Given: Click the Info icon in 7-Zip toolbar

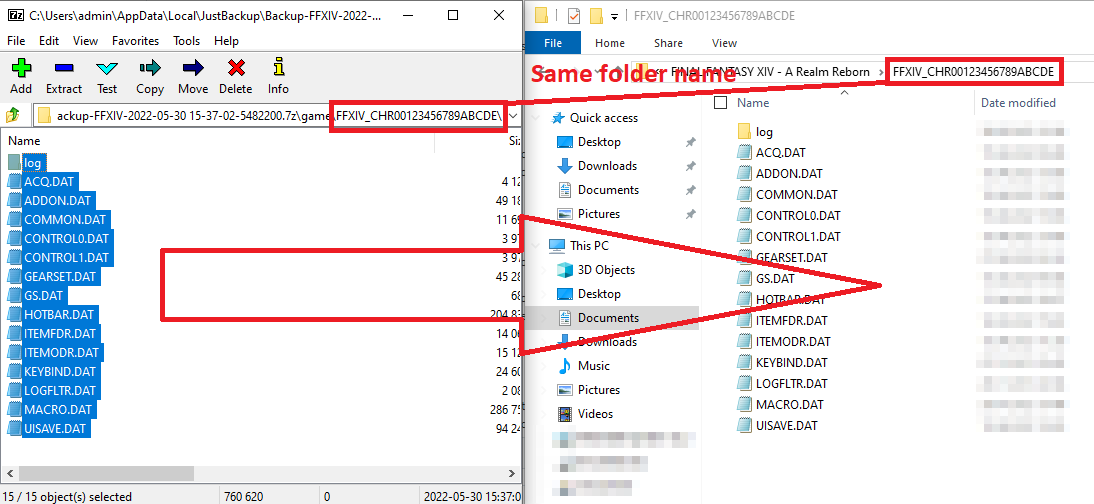Looking at the screenshot, I should (278, 68).
